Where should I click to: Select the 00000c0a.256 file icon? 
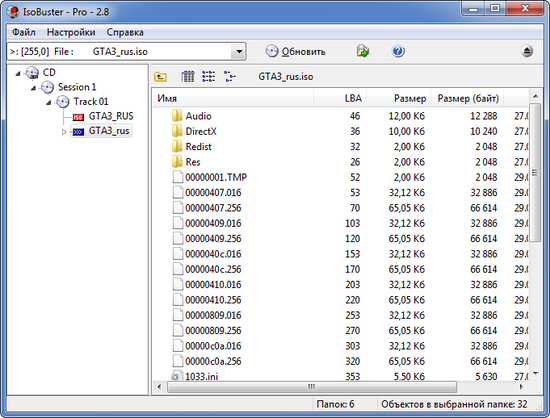pos(178,361)
